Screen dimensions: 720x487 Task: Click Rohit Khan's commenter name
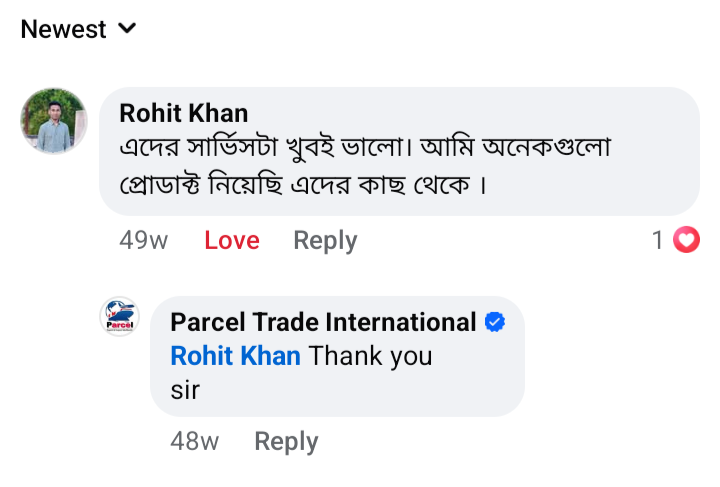184,112
